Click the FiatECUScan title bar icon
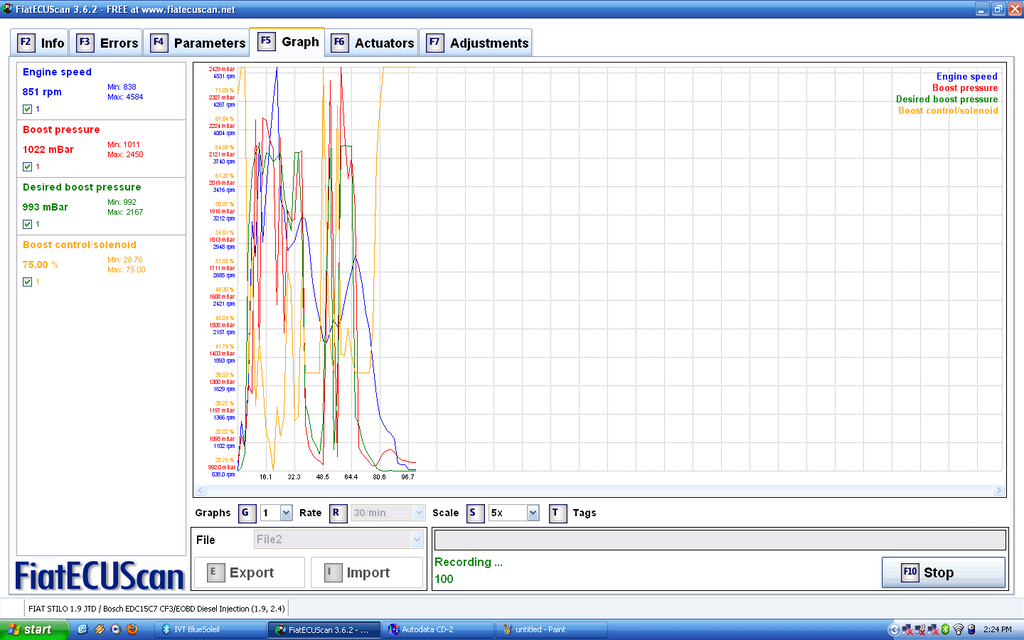Screen dimensions: 1024x640 7,8
